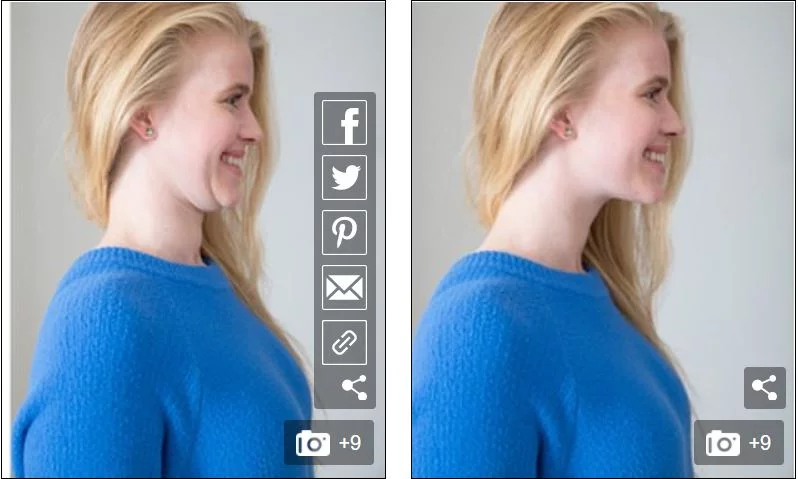The width and height of the screenshot is (798, 479).
Task: Expand share options on the right photo
Action: pos(764,388)
